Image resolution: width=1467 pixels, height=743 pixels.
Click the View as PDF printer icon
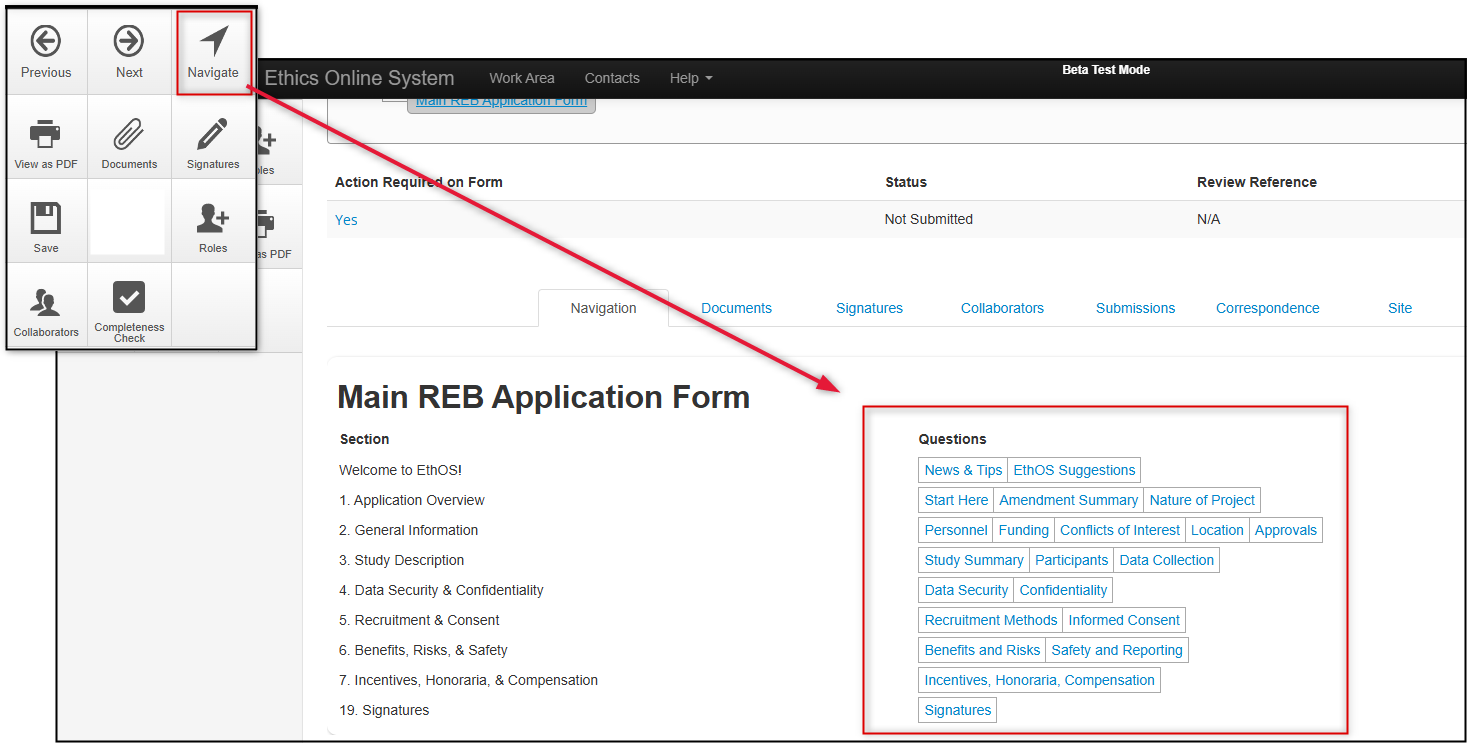[46, 133]
